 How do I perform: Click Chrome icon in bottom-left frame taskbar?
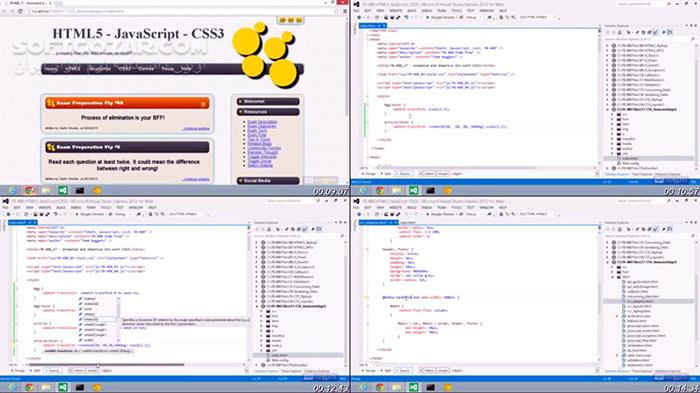(x=29, y=387)
